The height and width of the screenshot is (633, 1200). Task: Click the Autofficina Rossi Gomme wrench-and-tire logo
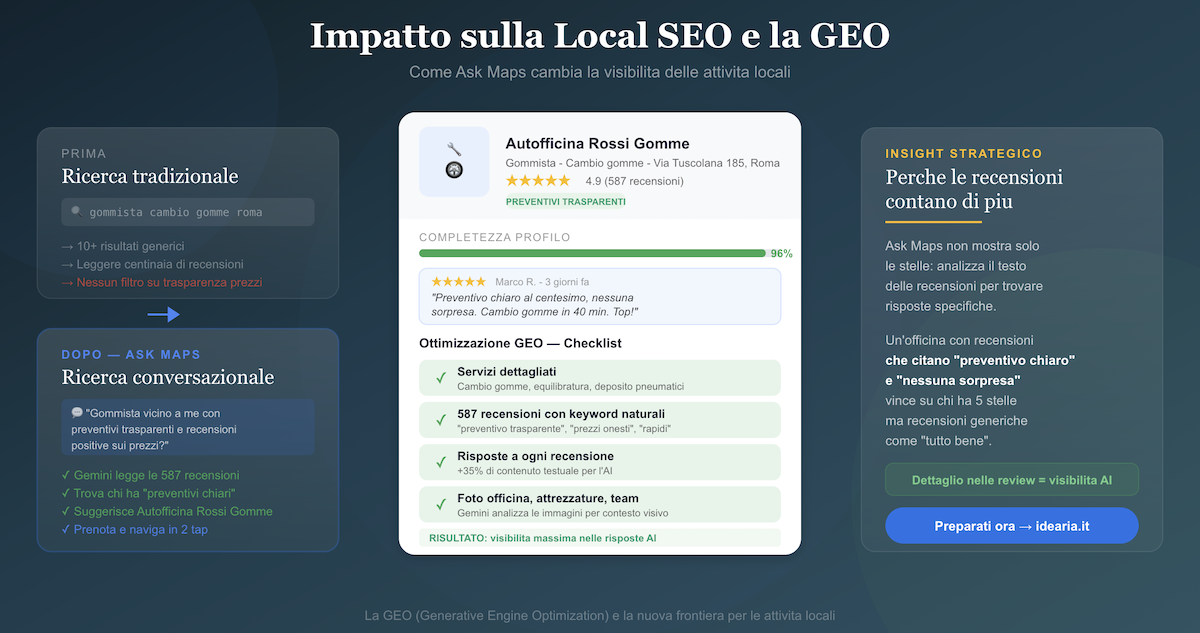[454, 161]
